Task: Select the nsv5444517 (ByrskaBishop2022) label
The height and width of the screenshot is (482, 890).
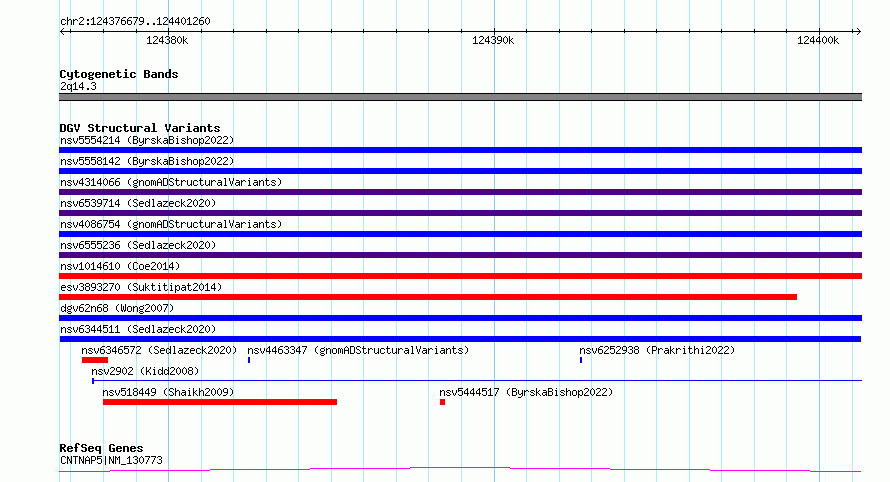Action: pos(526,392)
